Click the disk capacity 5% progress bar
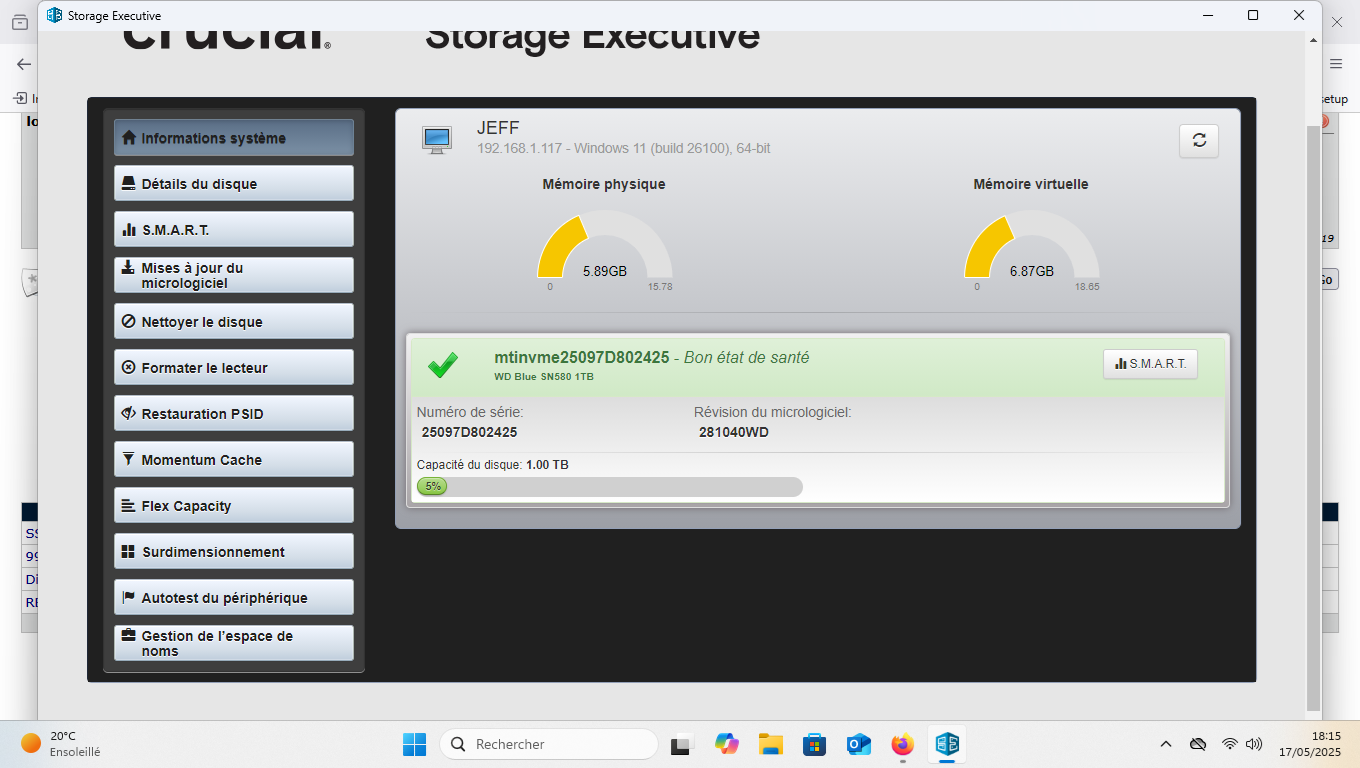The height and width of the screenshot is (768, 1360). 609,487
